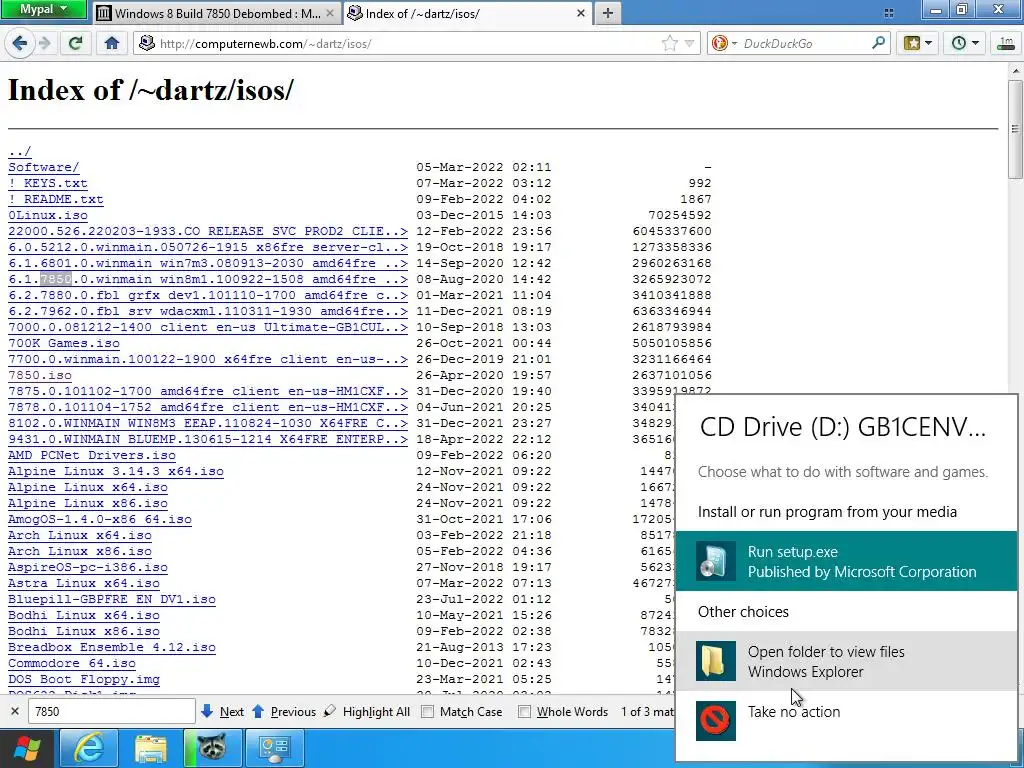The image size is (1024, 768).
Task: Click AmogOS-1.4.0-x86_64.iso link
Action: (100, 519)
